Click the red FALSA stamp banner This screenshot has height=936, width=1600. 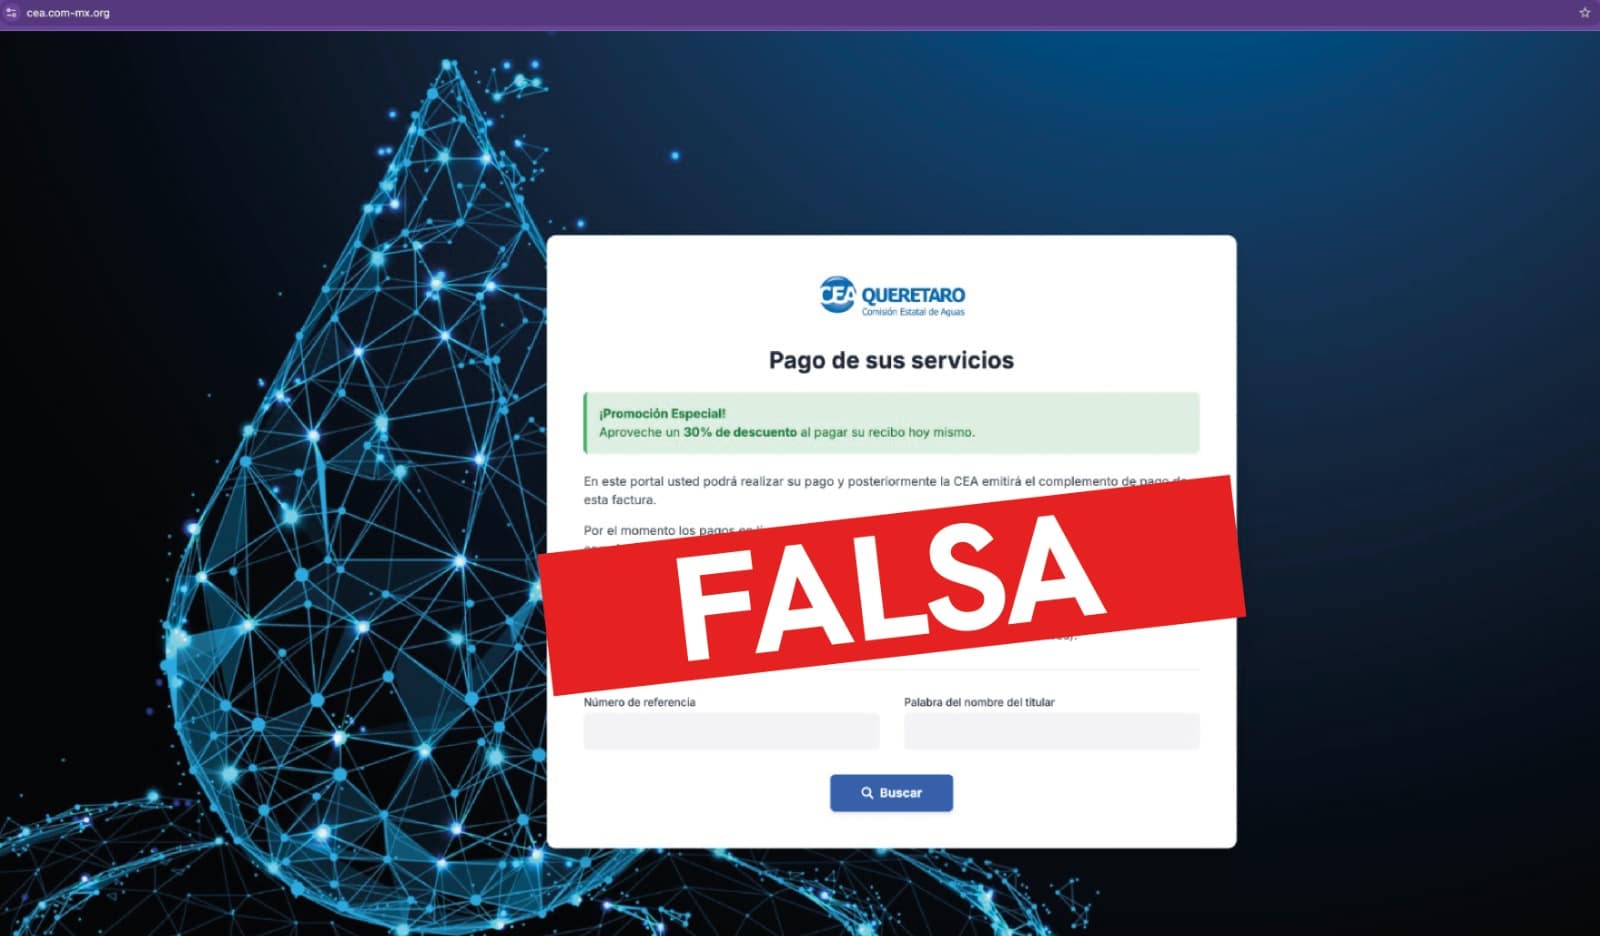(892, 583)
